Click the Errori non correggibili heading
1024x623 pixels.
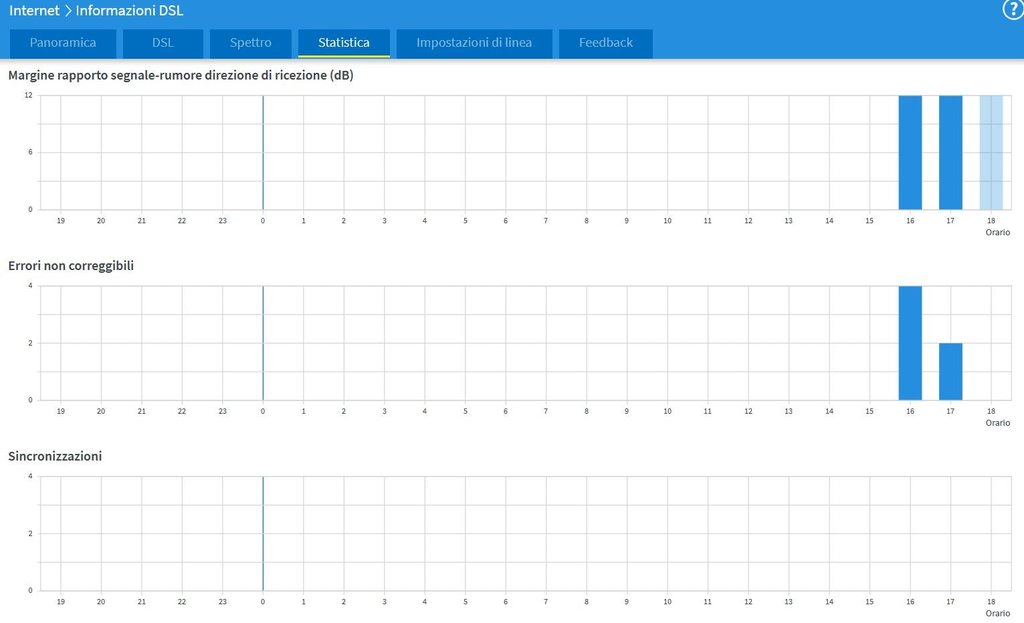(71, 266)
